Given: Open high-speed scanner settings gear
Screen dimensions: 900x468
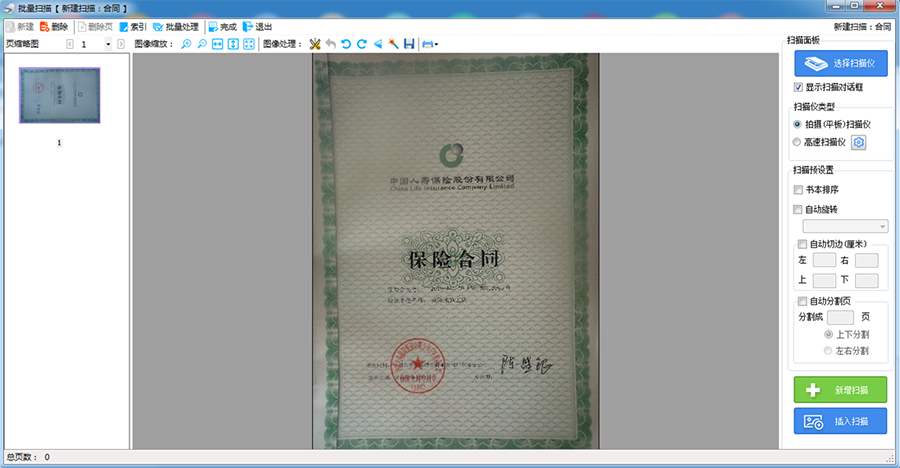Looking at the screenshot, I should tap(859, 142).
